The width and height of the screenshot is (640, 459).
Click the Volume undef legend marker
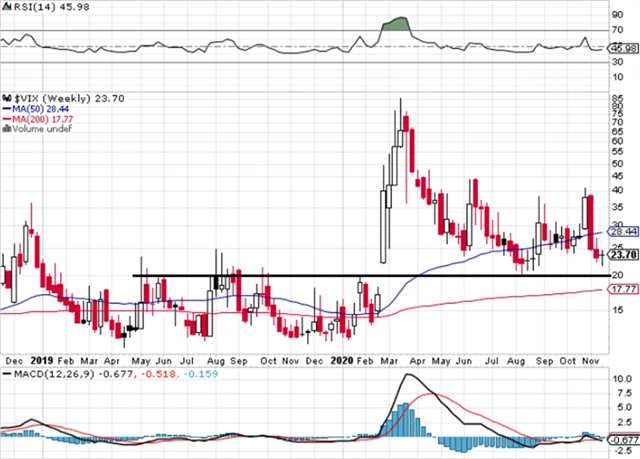tap(5, 128)
